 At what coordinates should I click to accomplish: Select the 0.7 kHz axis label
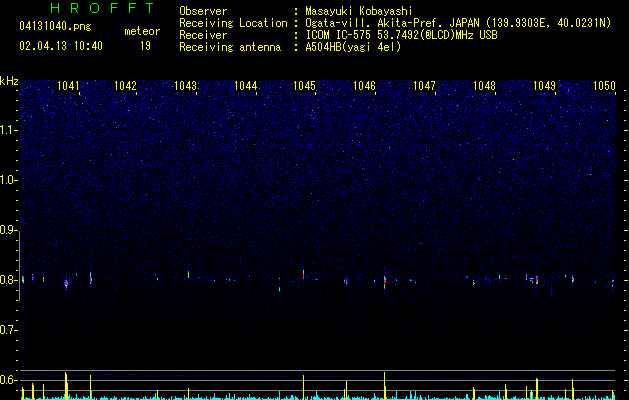tap(8, 330)
